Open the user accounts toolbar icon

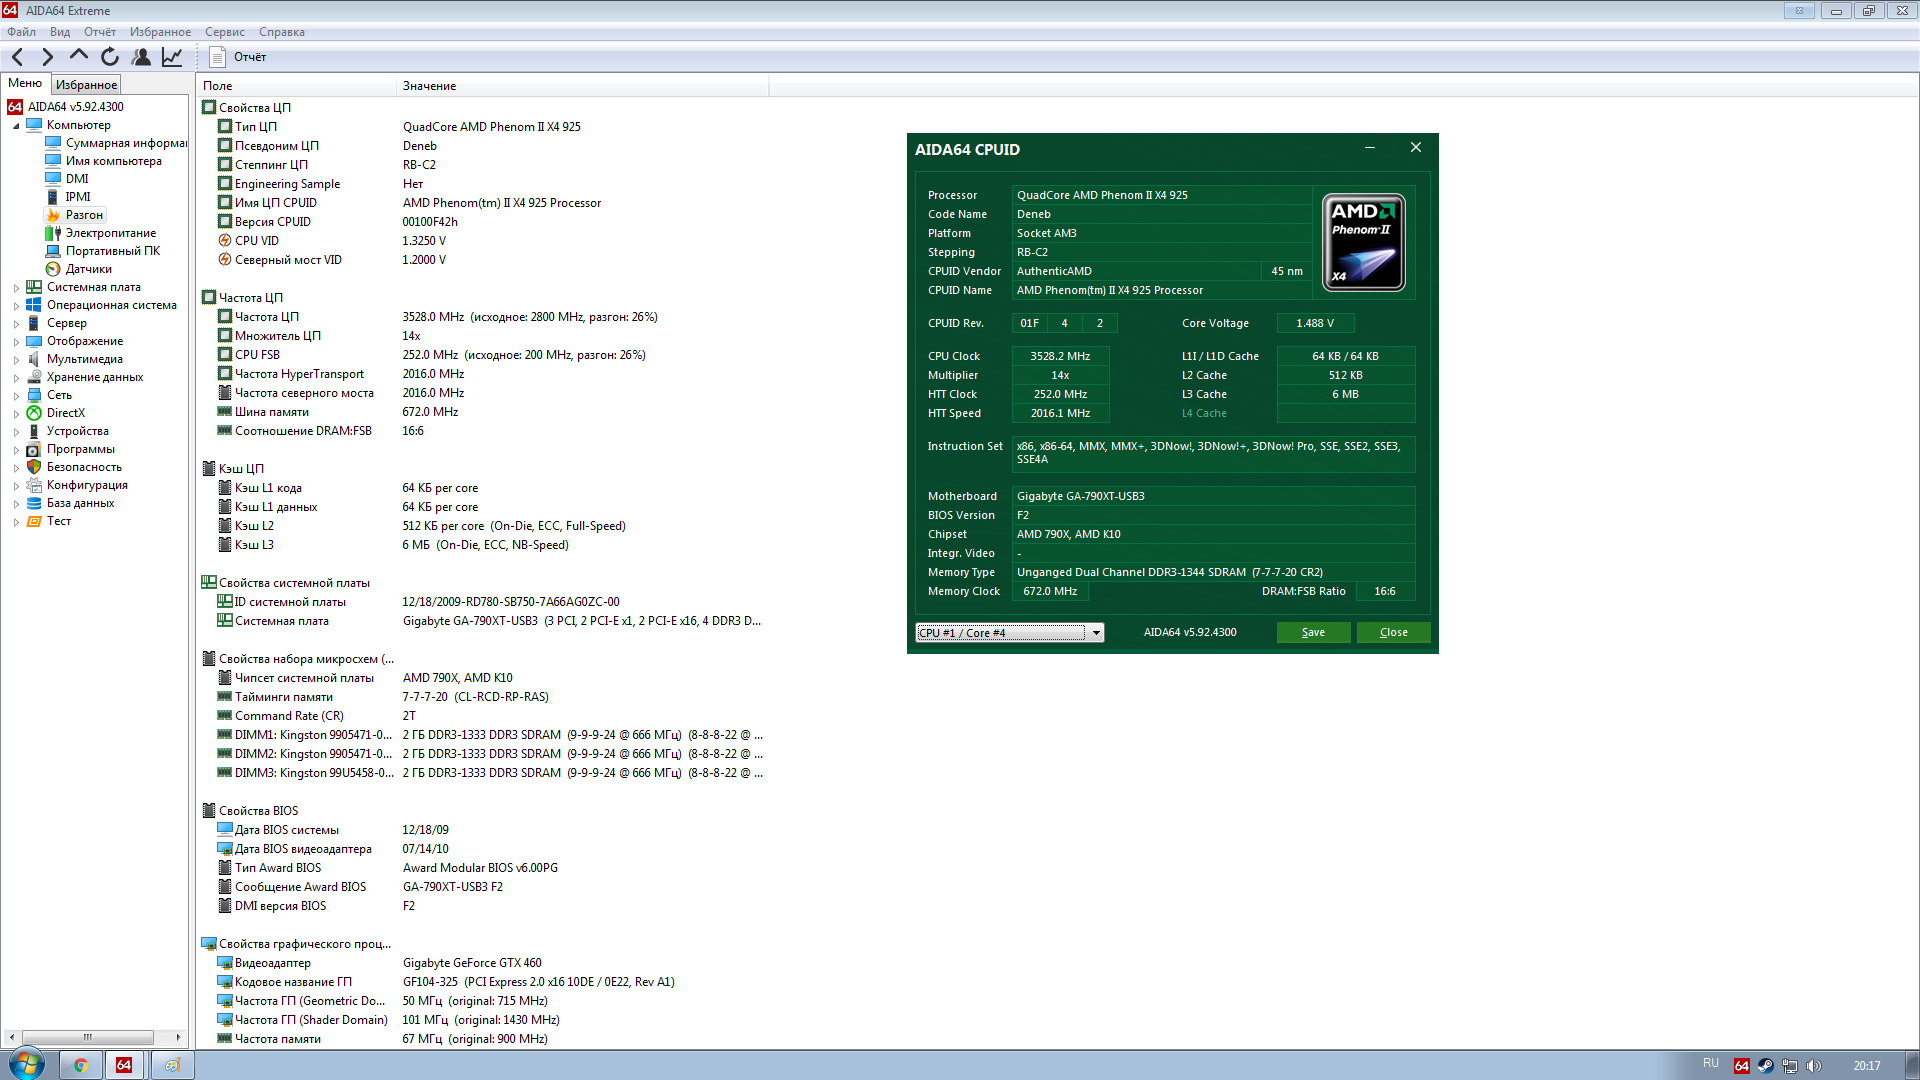coord(141,57)
